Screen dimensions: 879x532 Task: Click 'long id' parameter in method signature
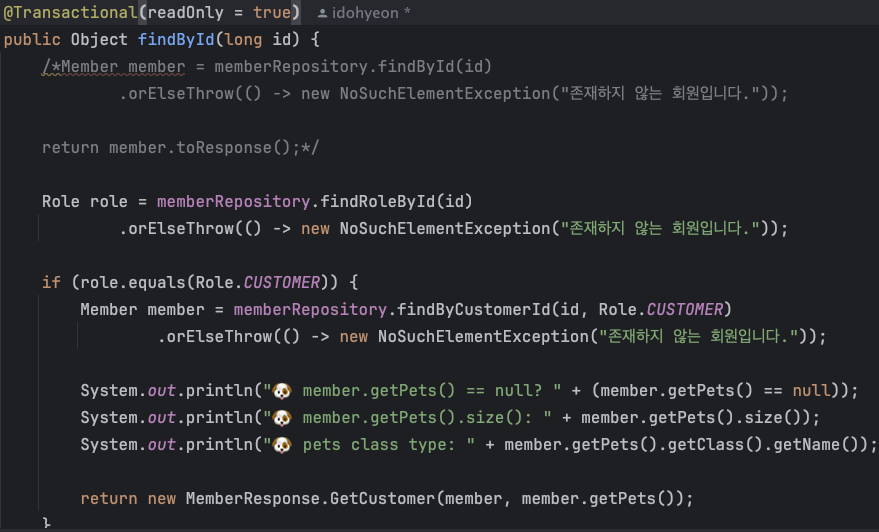point(258,39)
